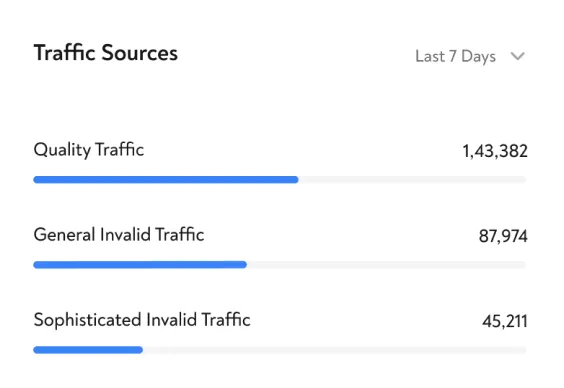Click the blue filled part of Sophisticated Invalid bar
The height and width of the screenshot is (388, 564).
tap(88, 350)
